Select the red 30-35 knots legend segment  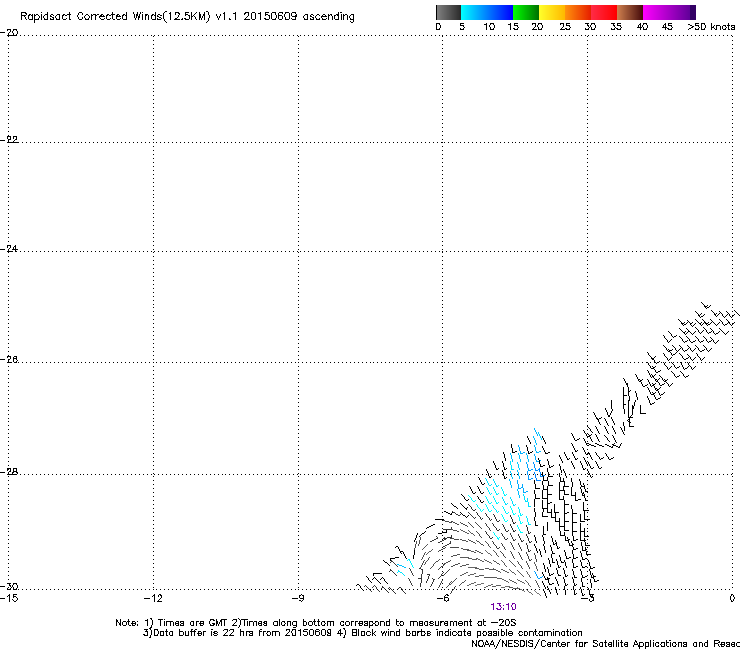point(604,12)
